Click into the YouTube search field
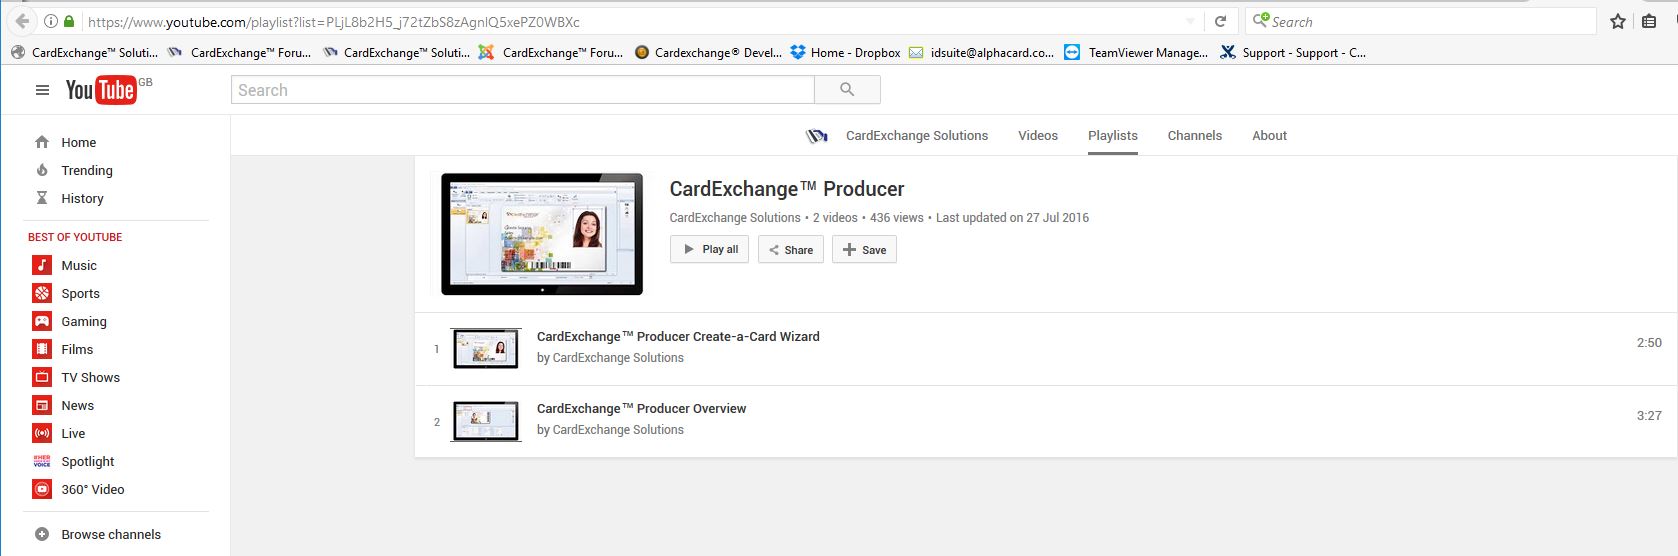 tap(523, 90)
